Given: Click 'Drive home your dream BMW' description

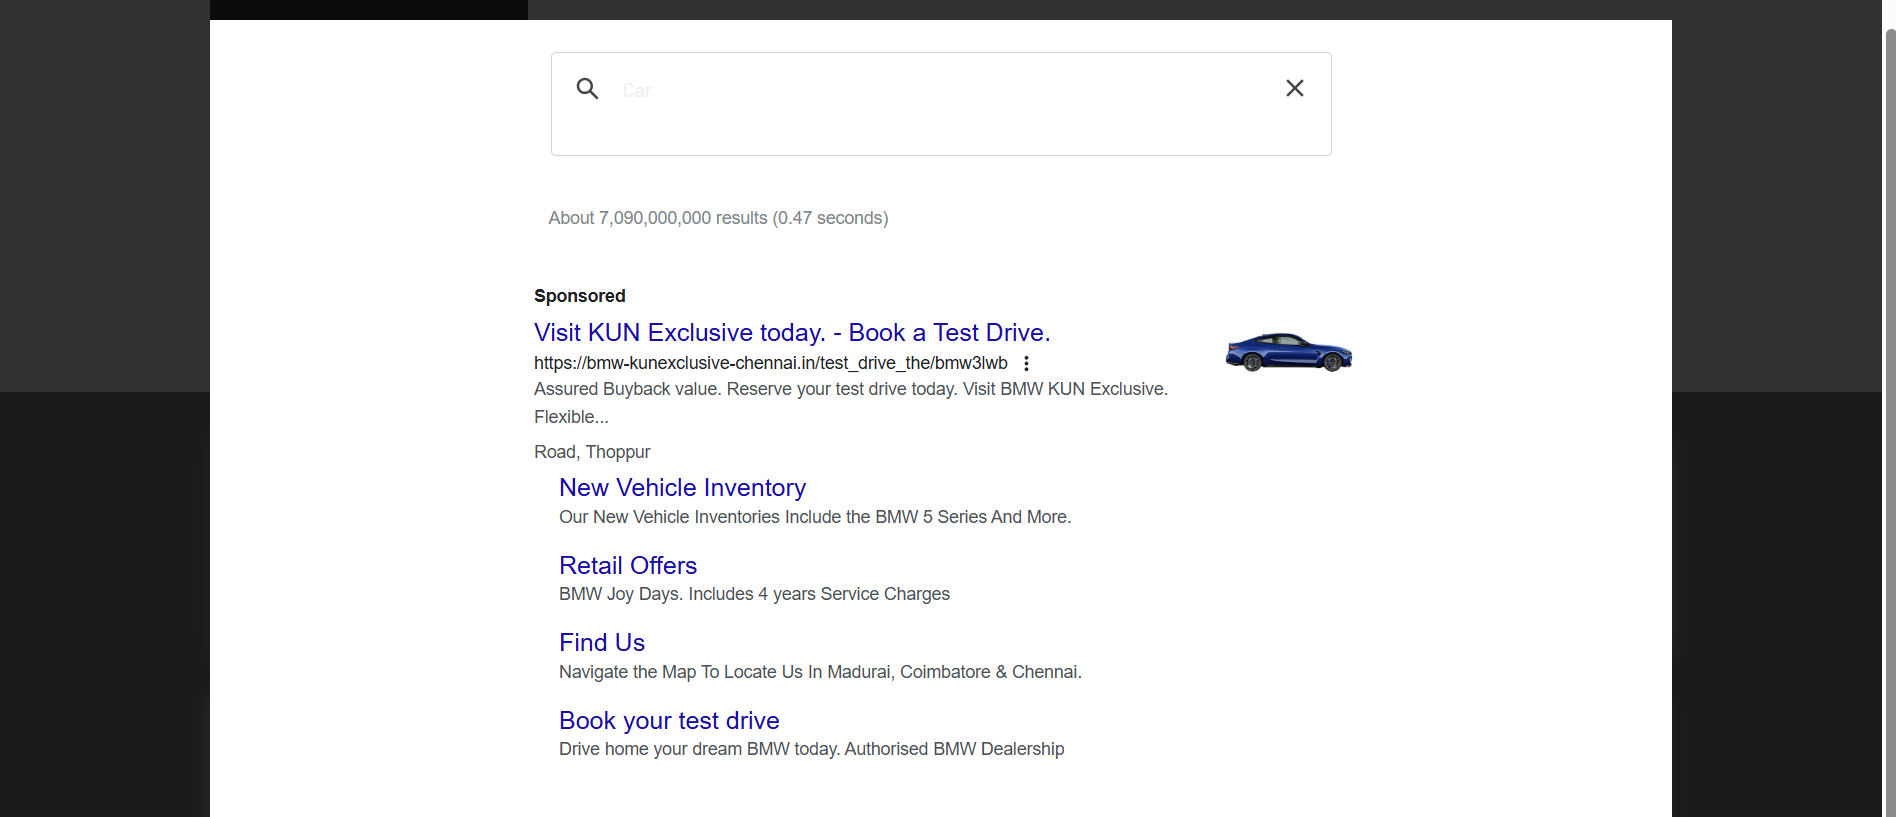Looking at the screenshot, I should click(x=811, y=749).
